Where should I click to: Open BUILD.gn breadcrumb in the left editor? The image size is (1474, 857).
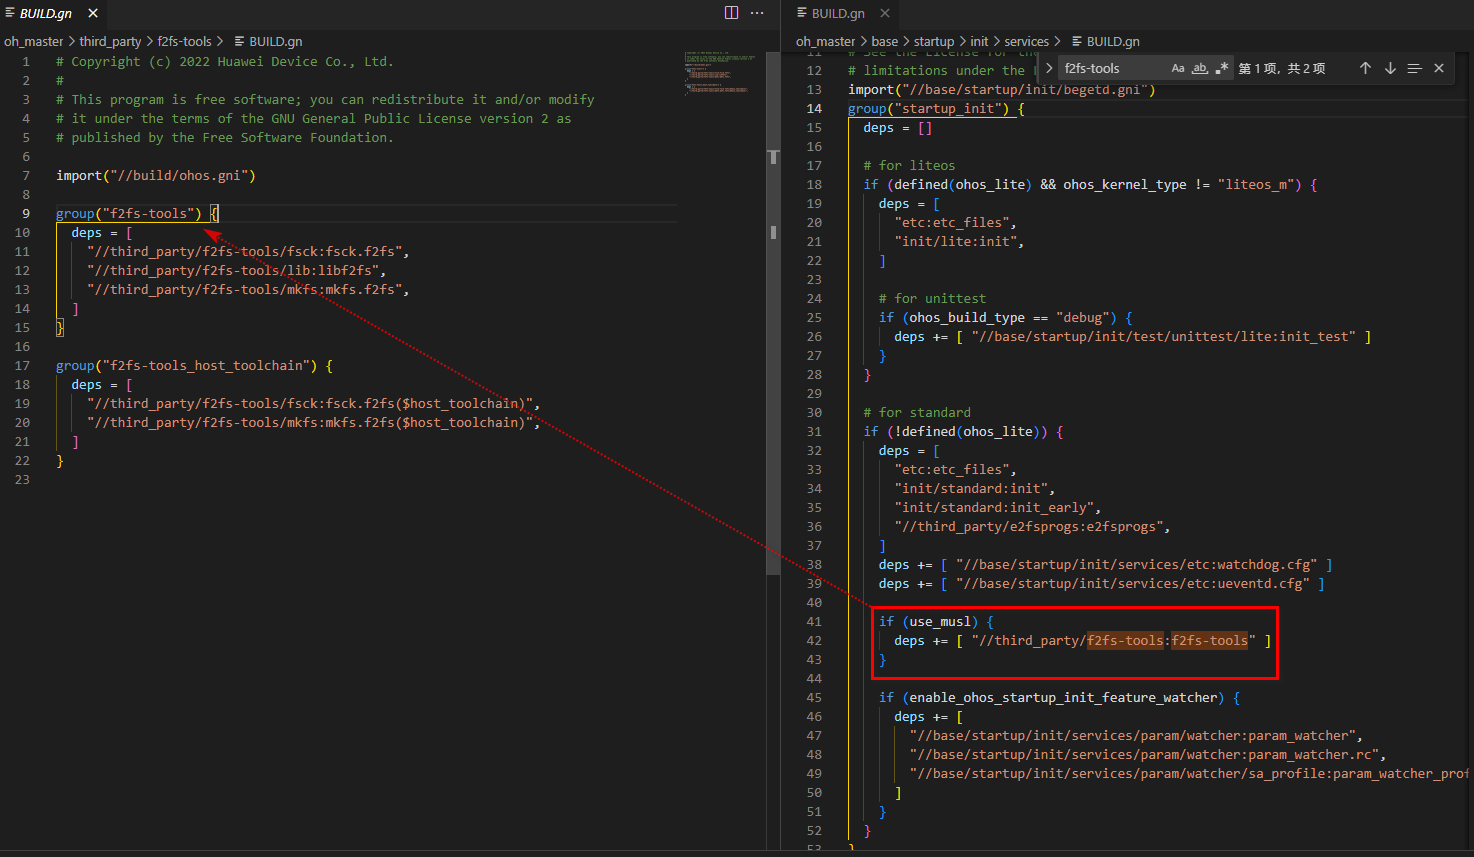pos(268,41)
